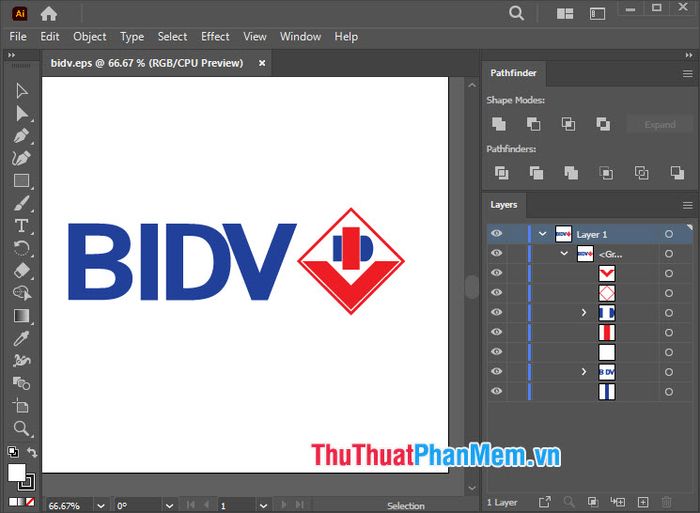Open Layers panel options menu
Screen dimensions: 700x513
688,205
